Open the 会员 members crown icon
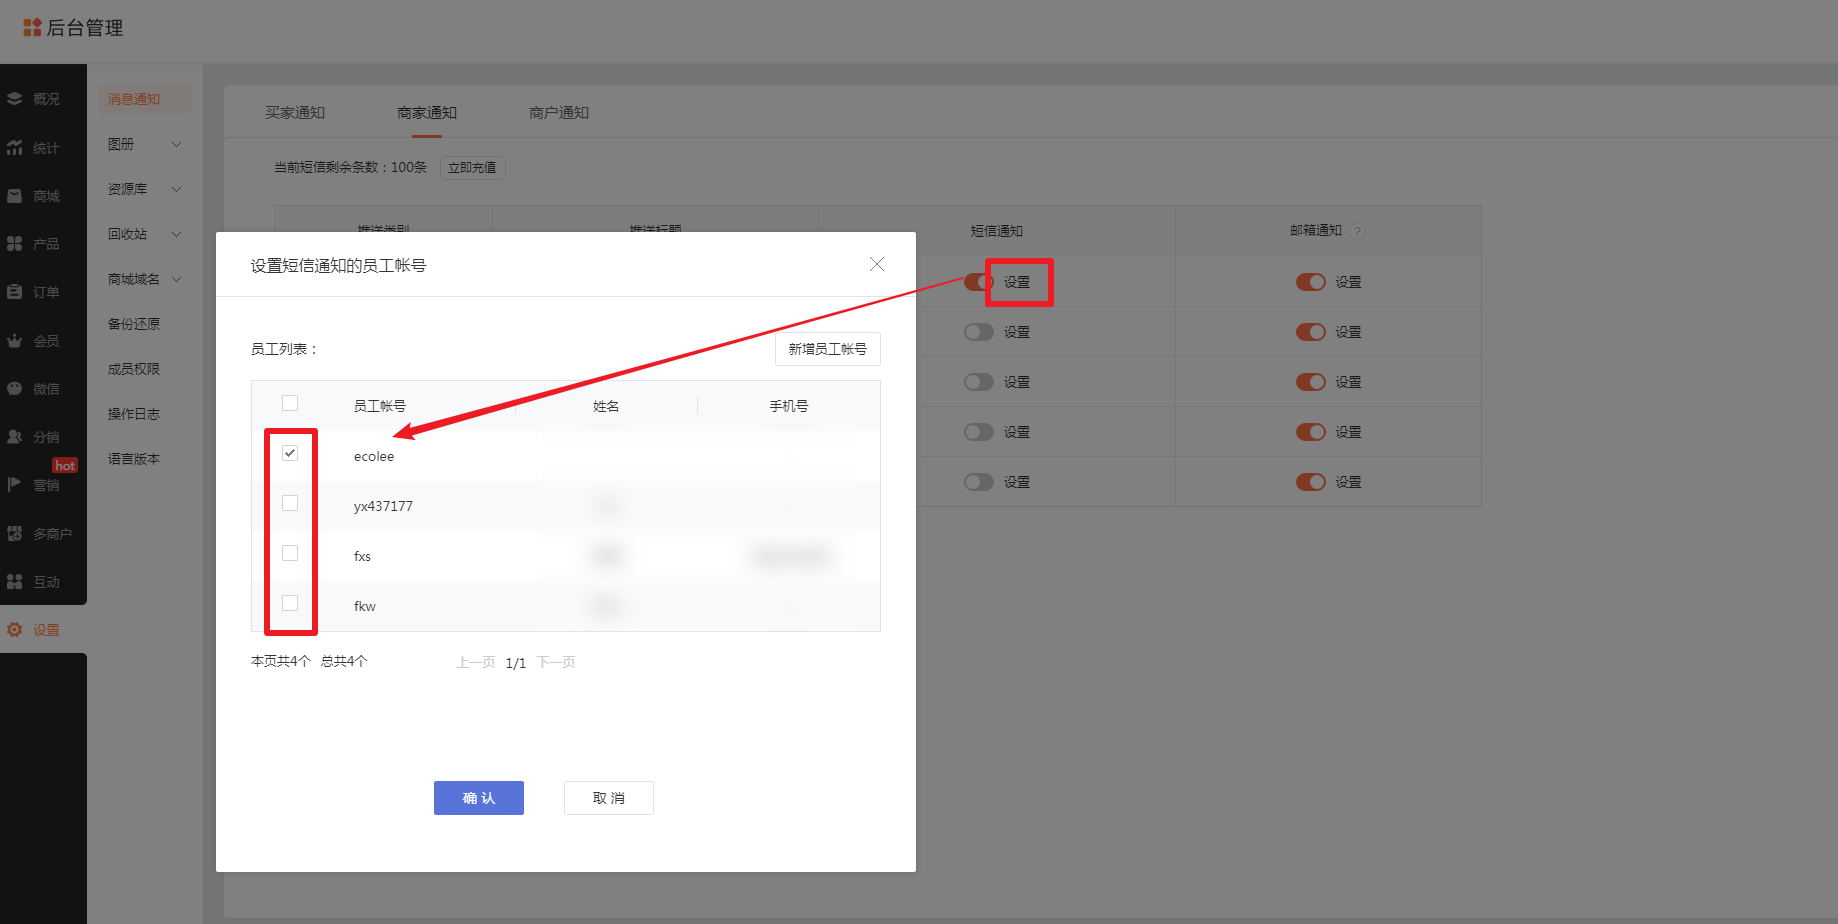This screenshot has width=1838, height=924. [x=15, y=341]
